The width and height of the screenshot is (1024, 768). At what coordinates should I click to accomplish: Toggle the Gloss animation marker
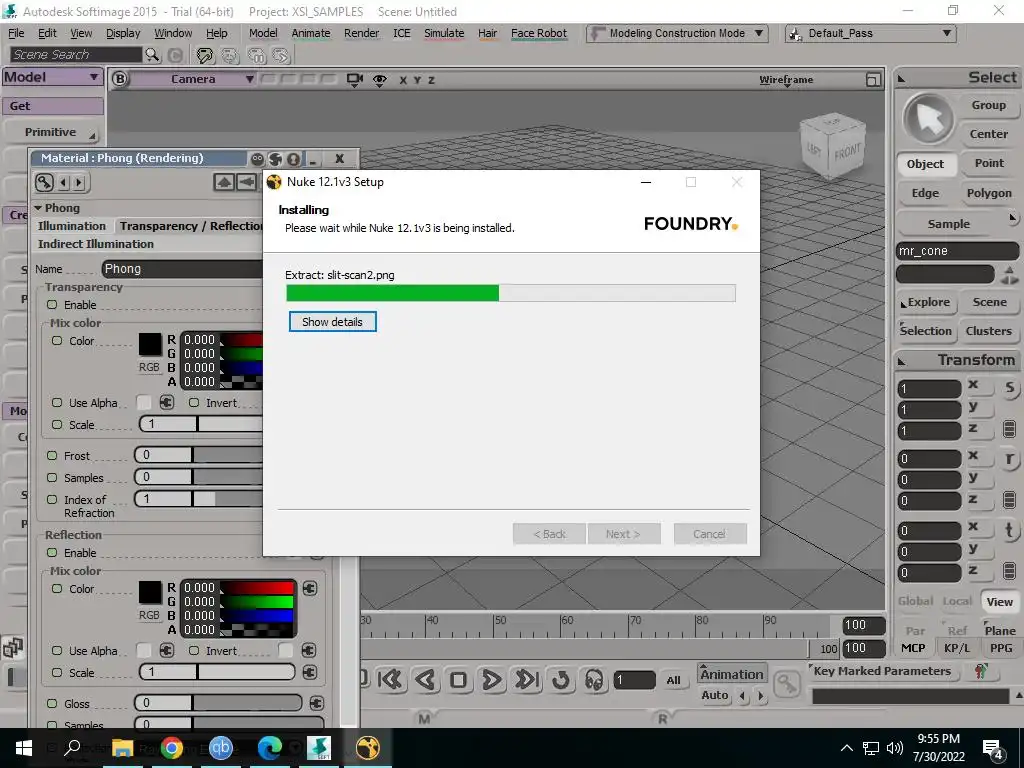(52, 703)
